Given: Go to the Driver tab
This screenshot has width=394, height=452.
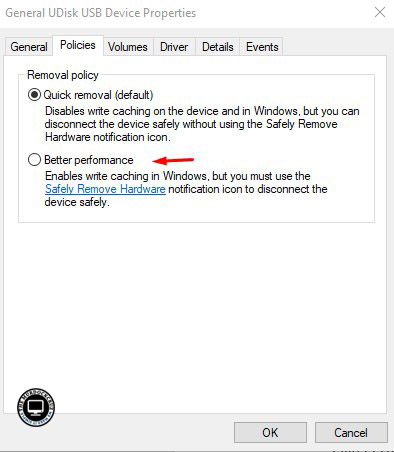Looking at the screenshot, I should 174,47.
